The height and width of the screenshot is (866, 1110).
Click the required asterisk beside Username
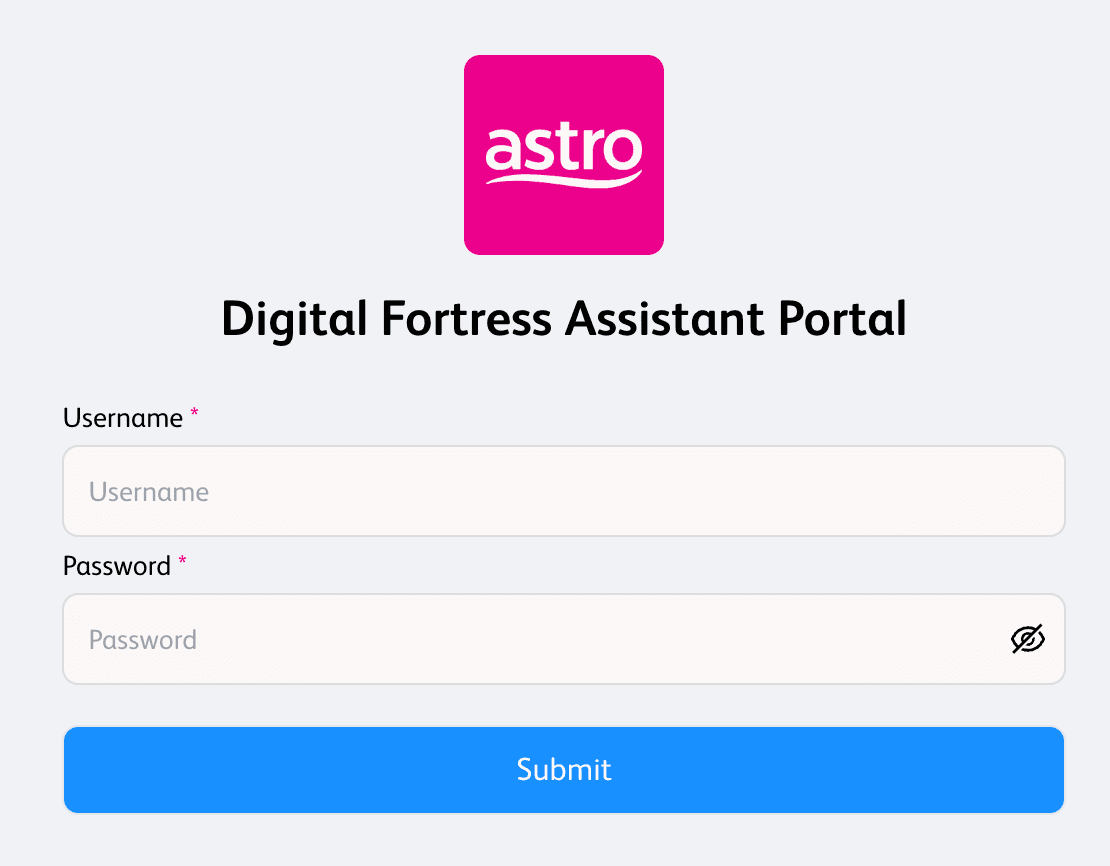pyautogui.click(x=193, y=414)
